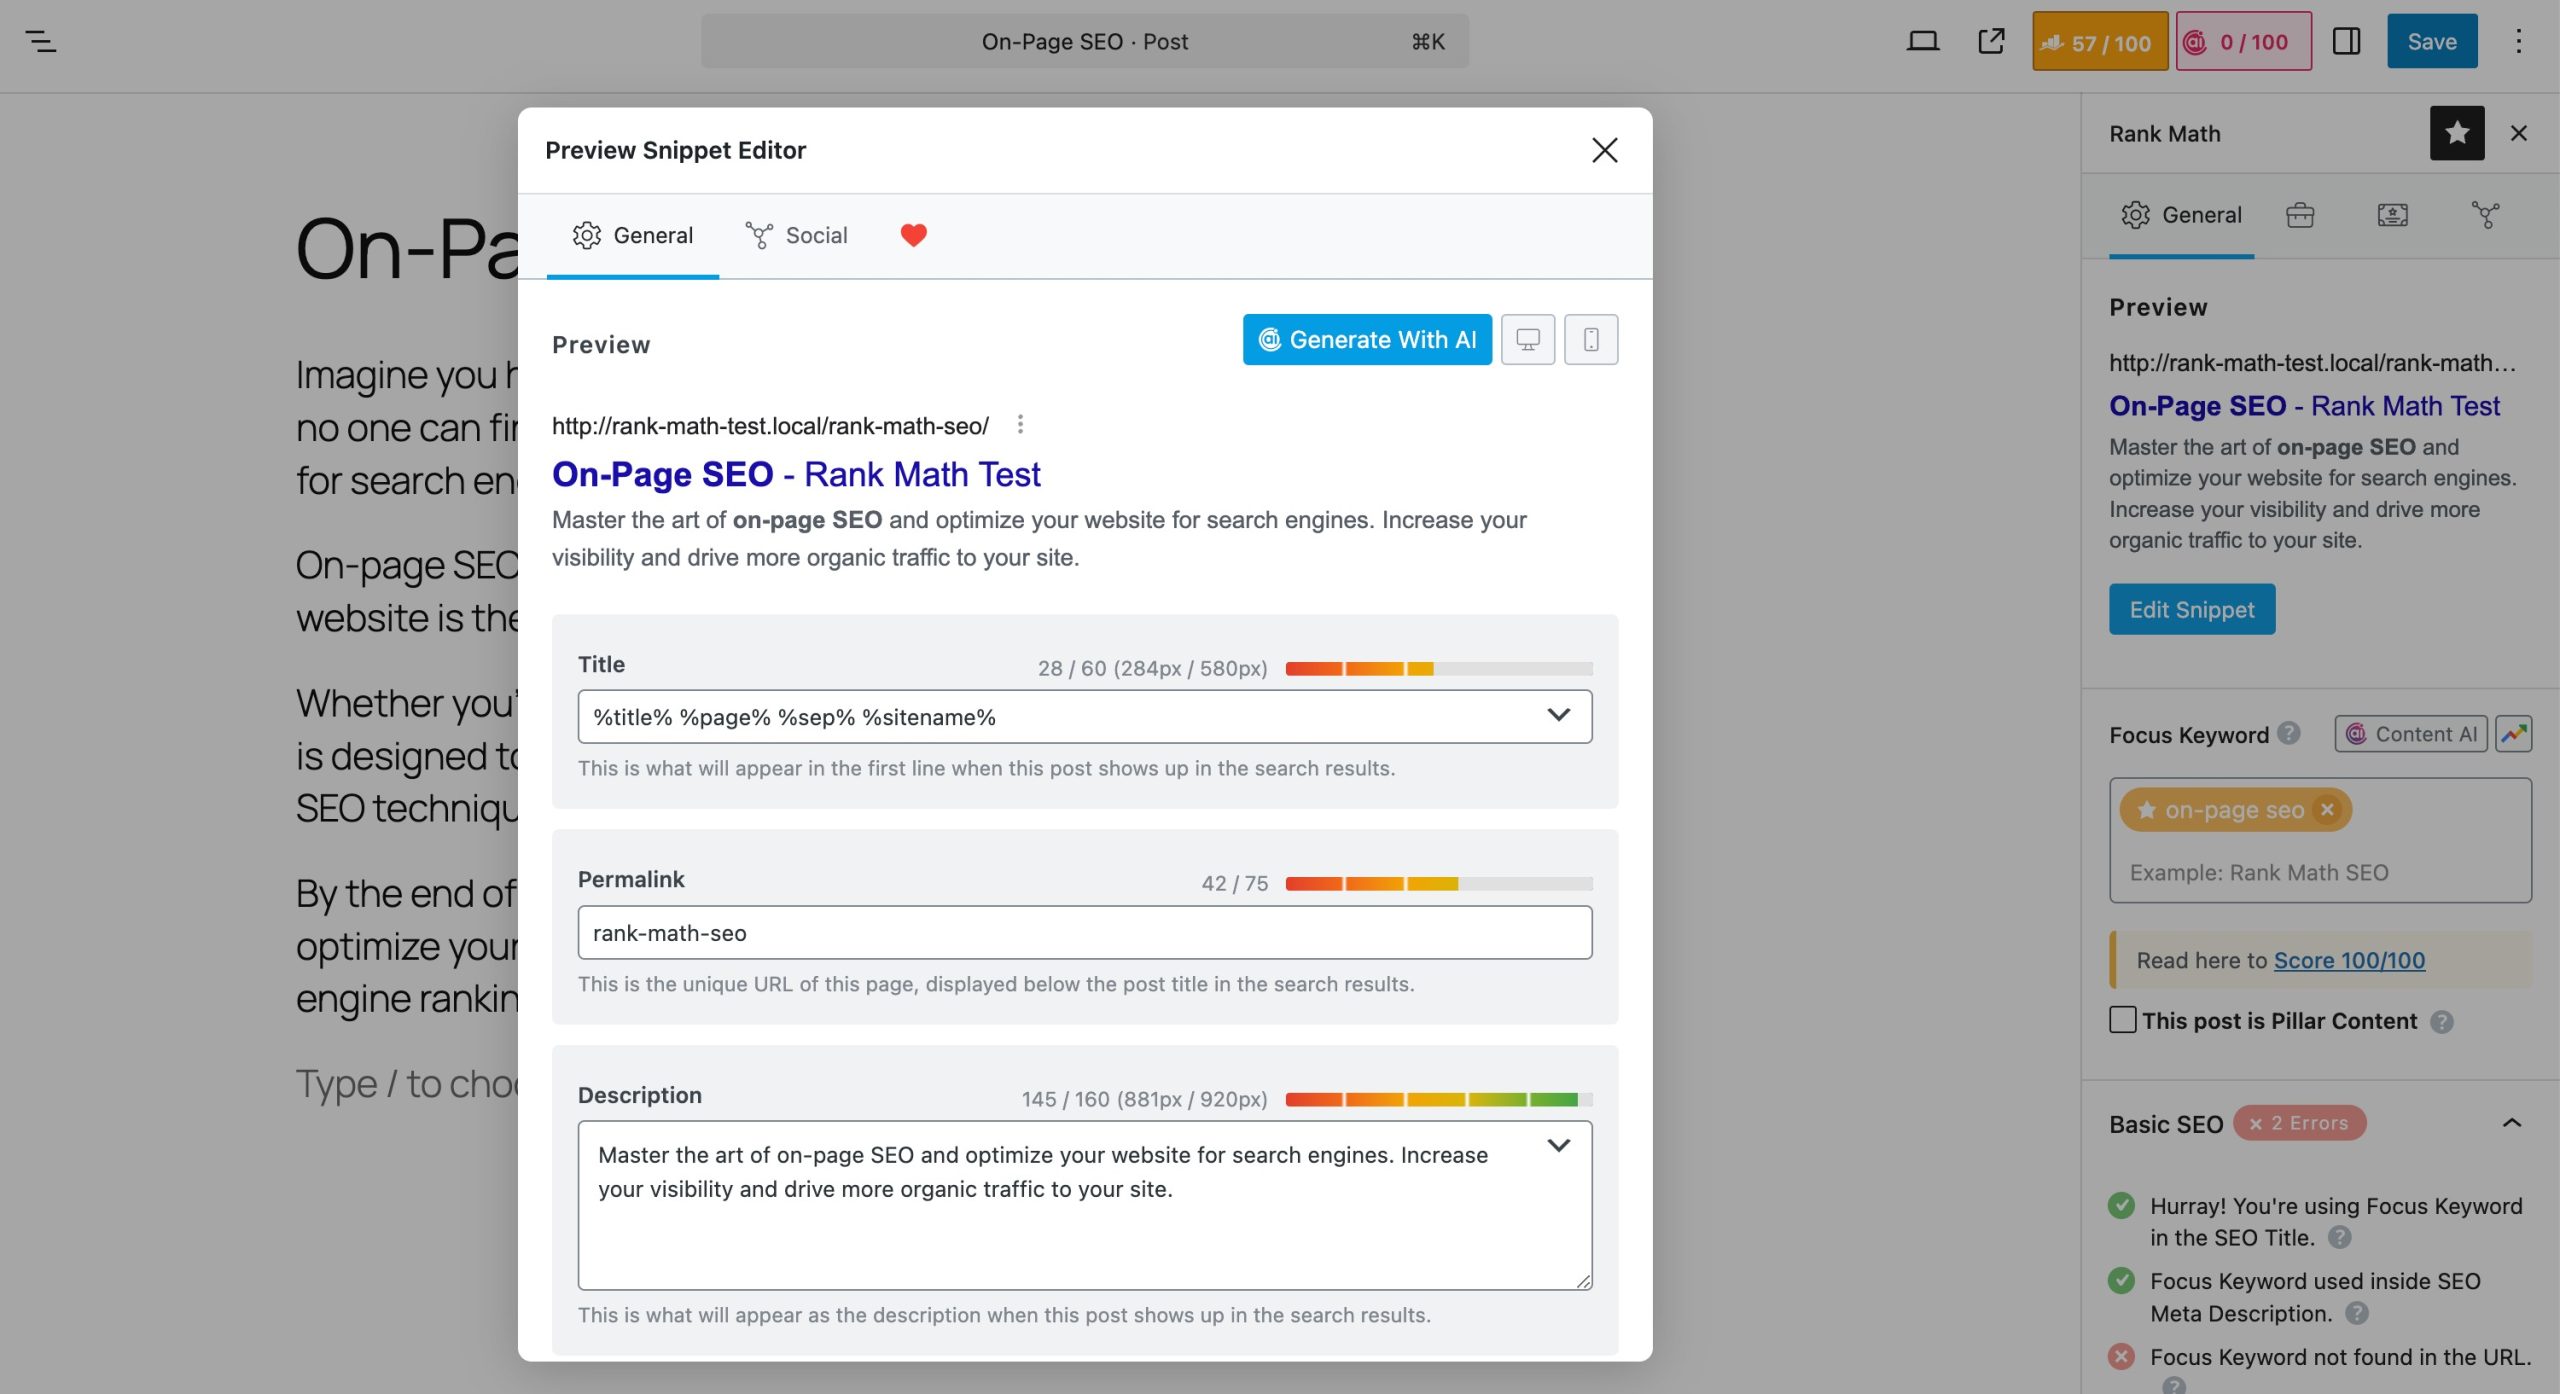Close the Rank Math sidebar panel

(x=2519, y=133)
